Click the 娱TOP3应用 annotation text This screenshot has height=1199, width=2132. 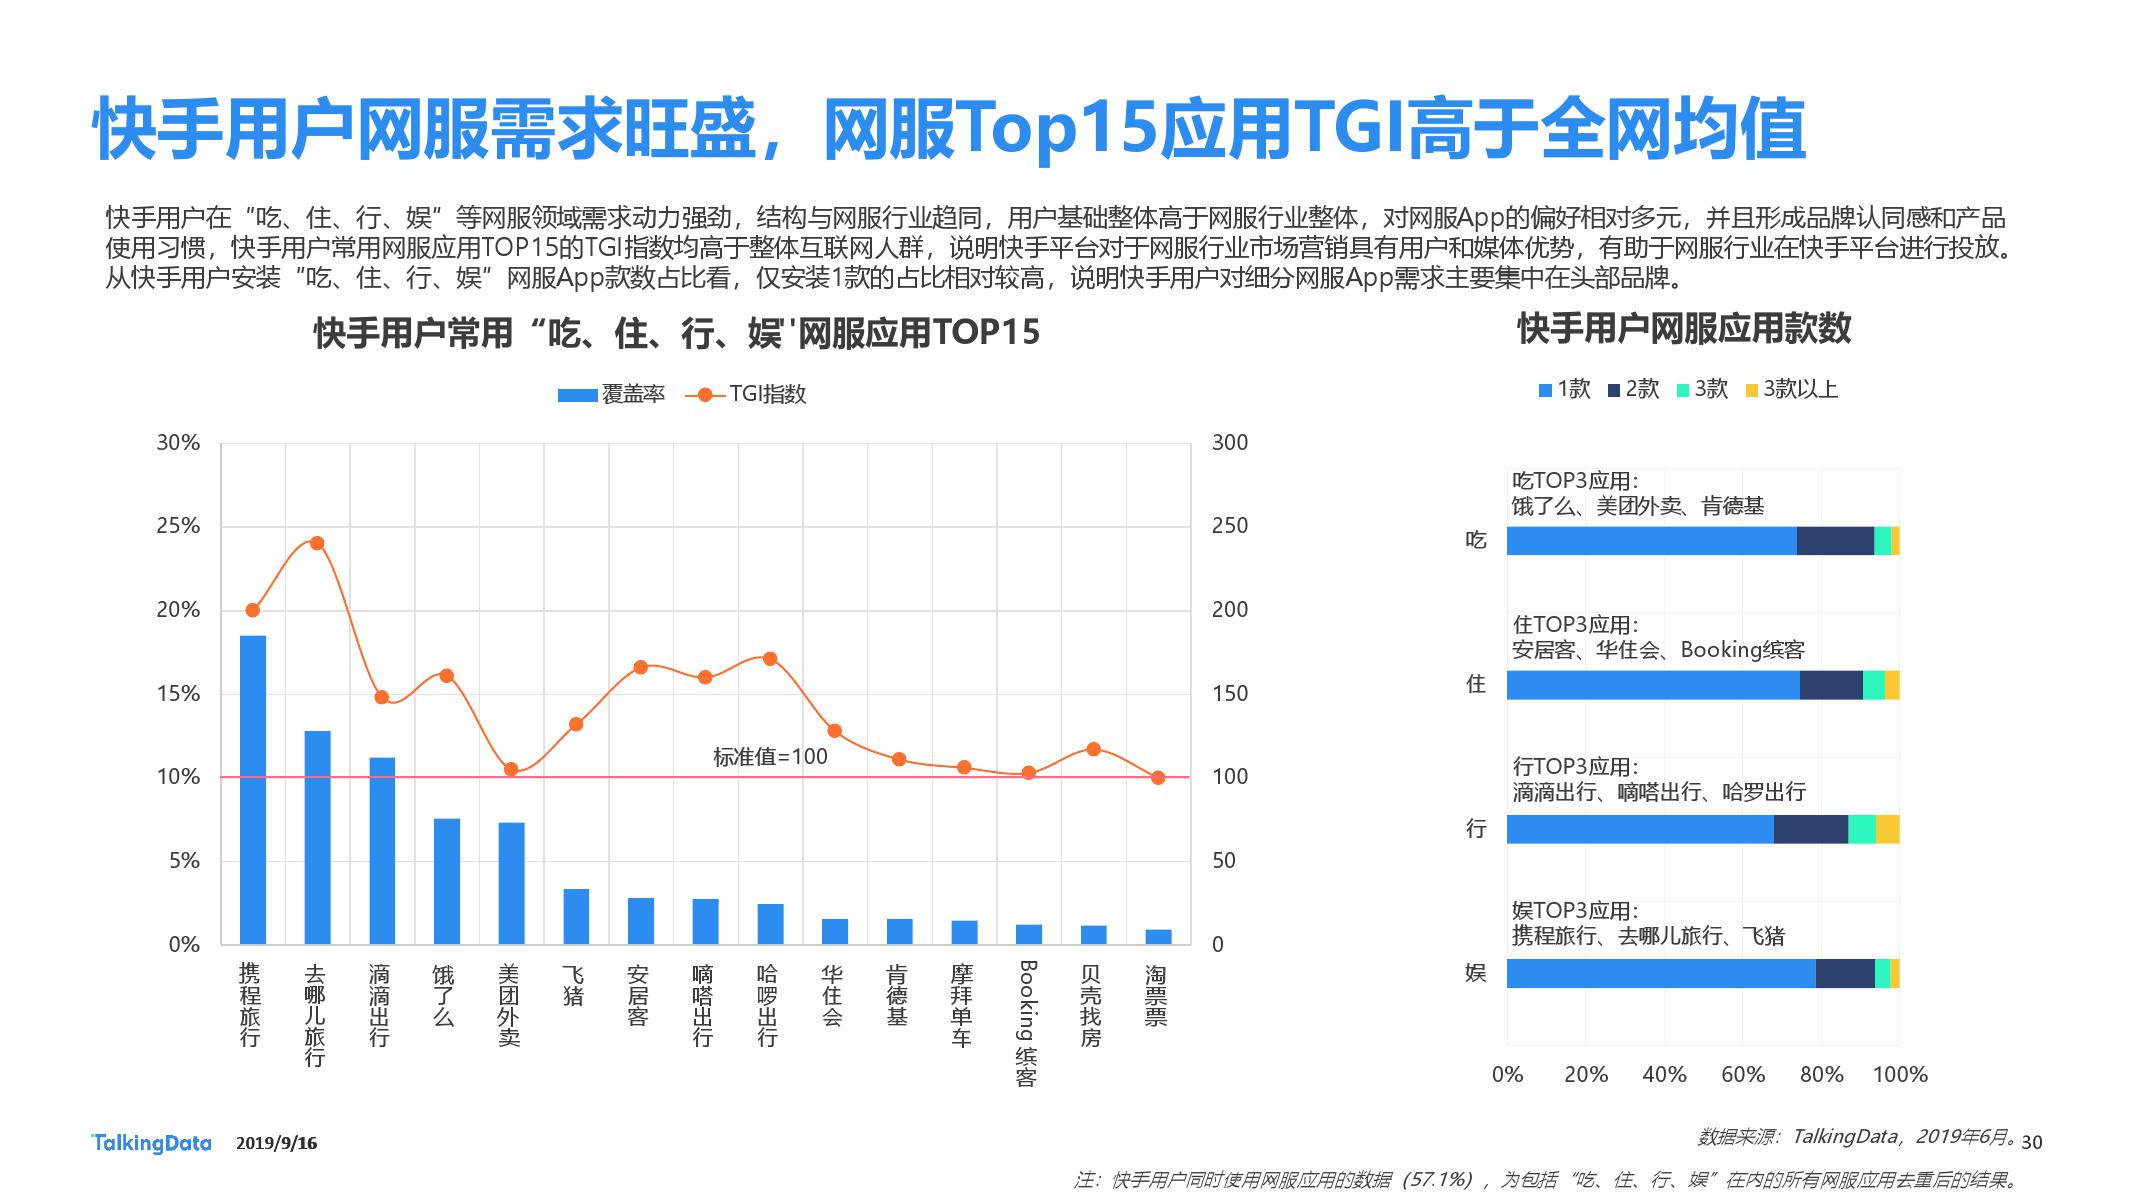click(1648, 923)
